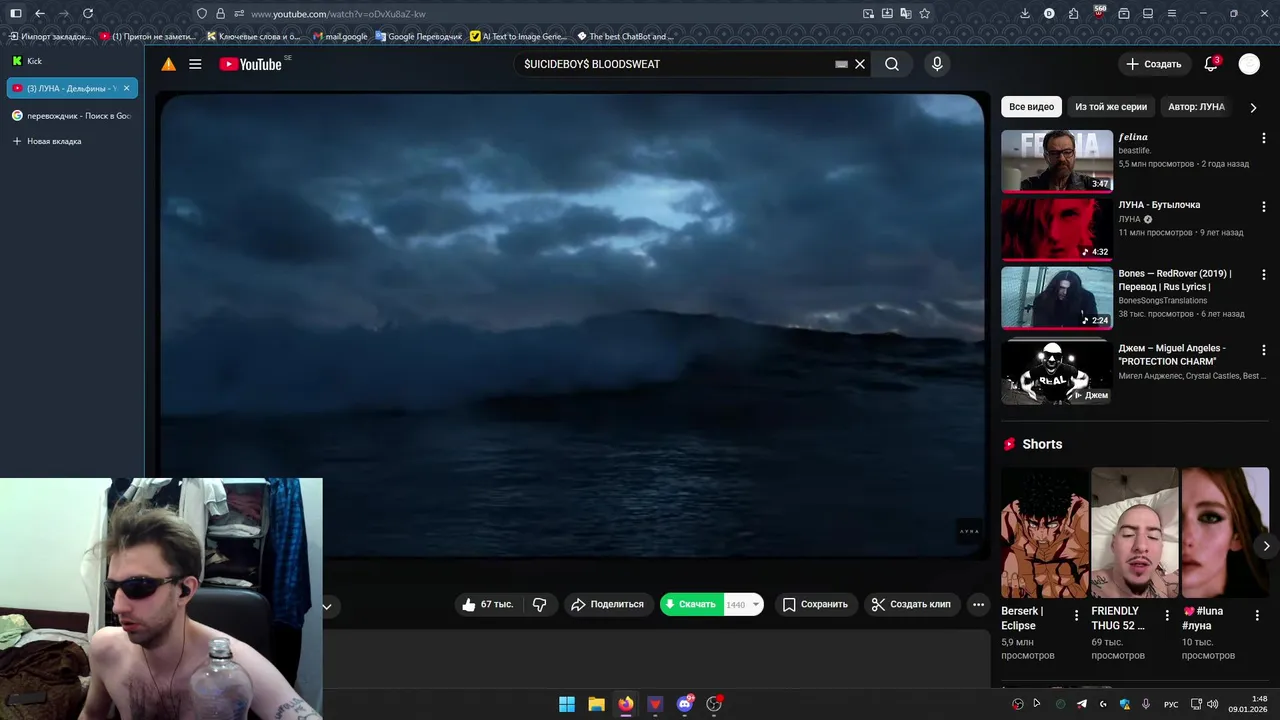Open the Berserk Eclipse short
The height and width of the screenshot is (720, 1280).
click(1045, 533)
